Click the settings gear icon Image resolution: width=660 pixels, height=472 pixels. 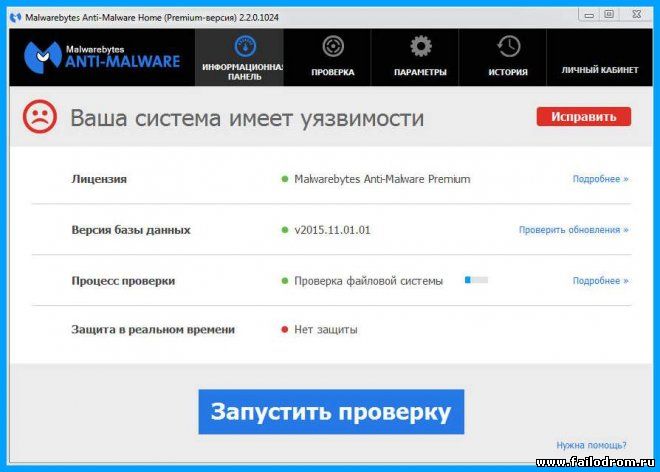pyautogui.click(x=420, y=46)
